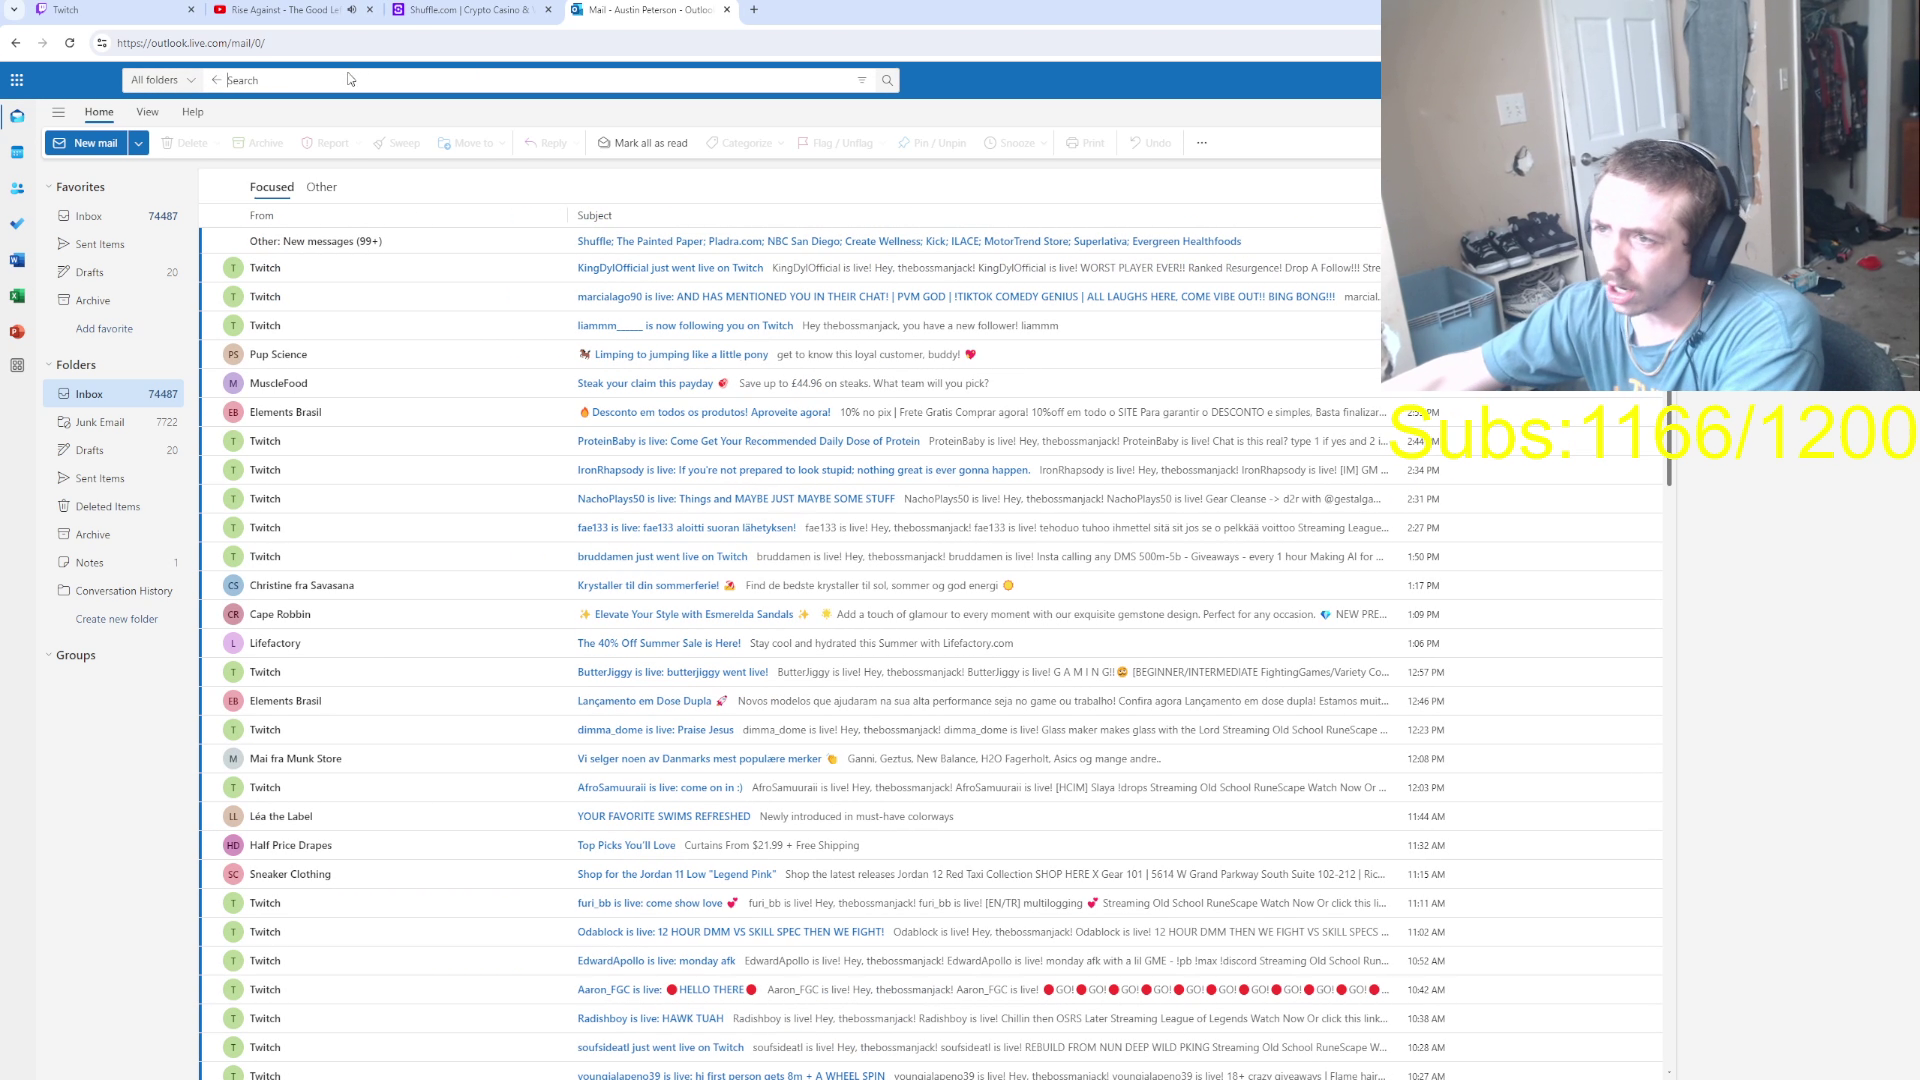Click the browser address bar URL
The image size is (1920, 1080).
[x=190, y=43]
